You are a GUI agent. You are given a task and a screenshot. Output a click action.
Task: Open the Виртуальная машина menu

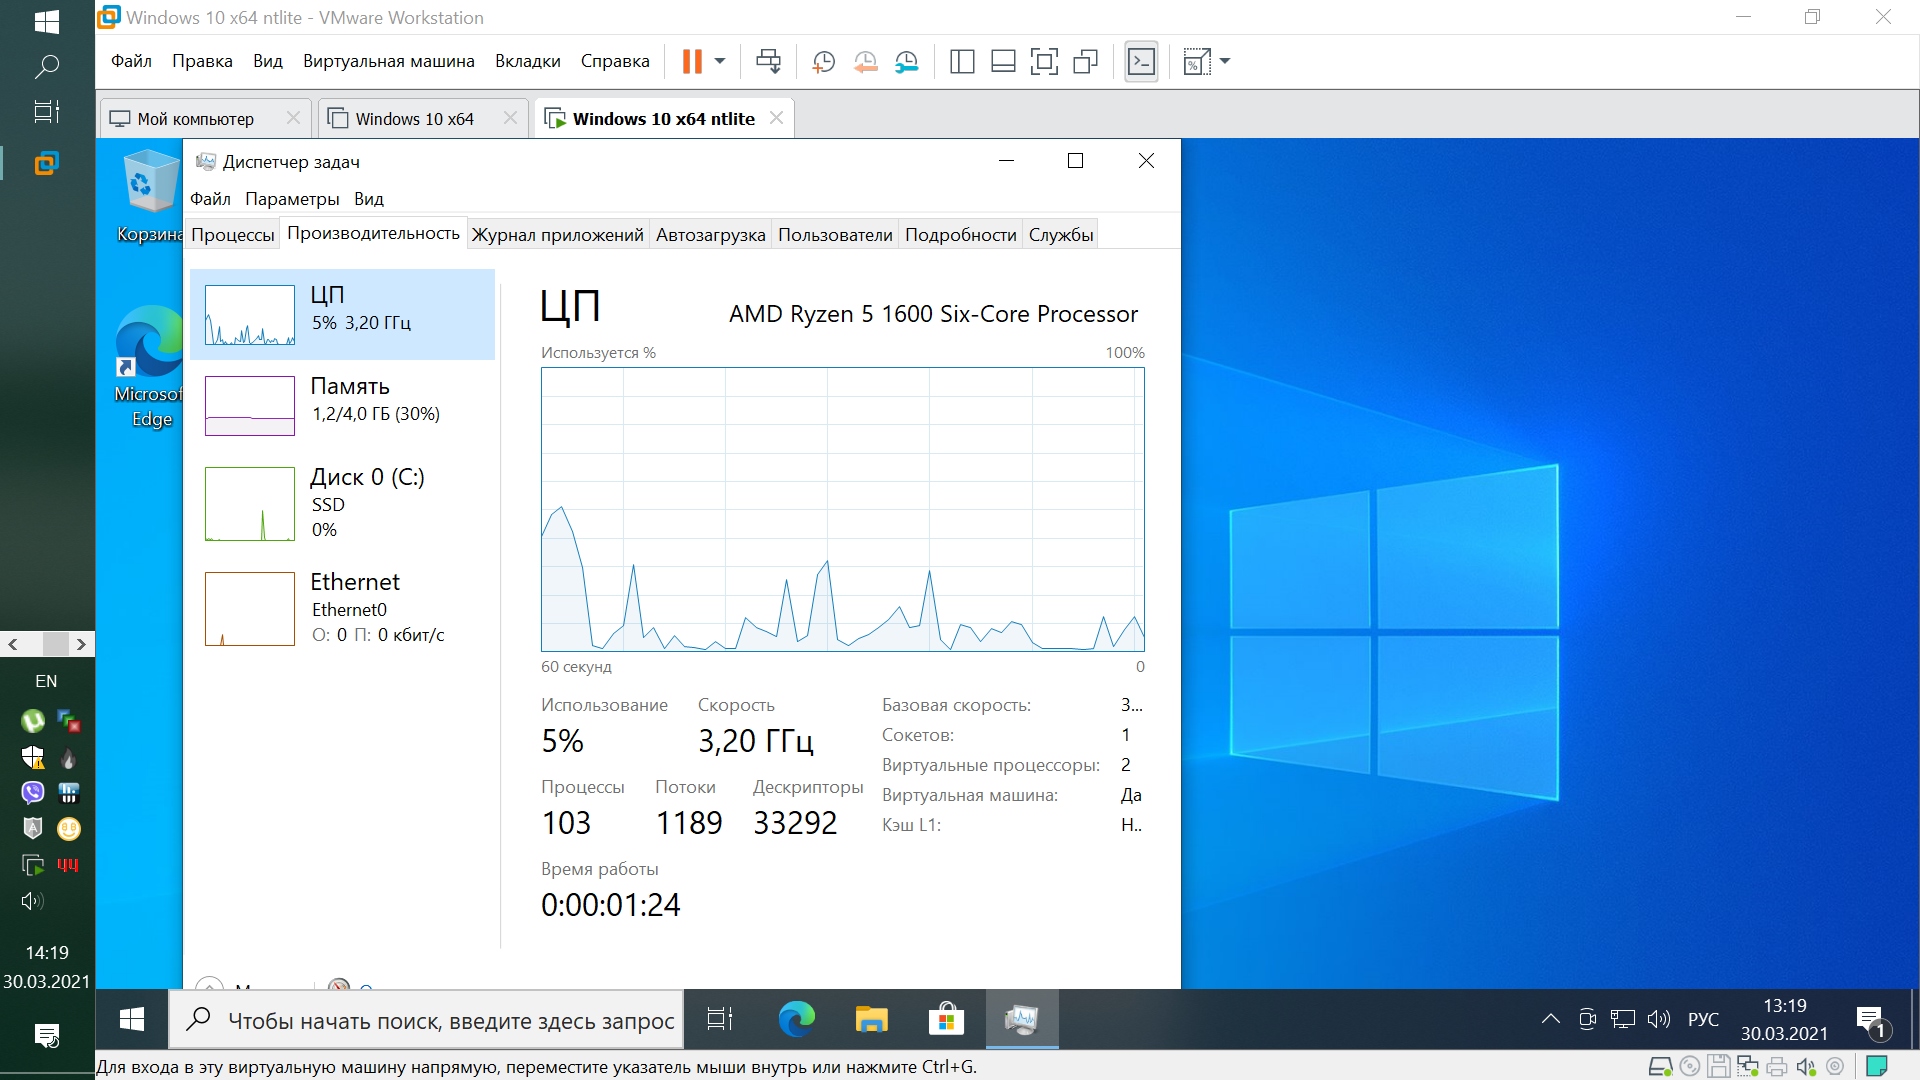[x=388, y=61]
